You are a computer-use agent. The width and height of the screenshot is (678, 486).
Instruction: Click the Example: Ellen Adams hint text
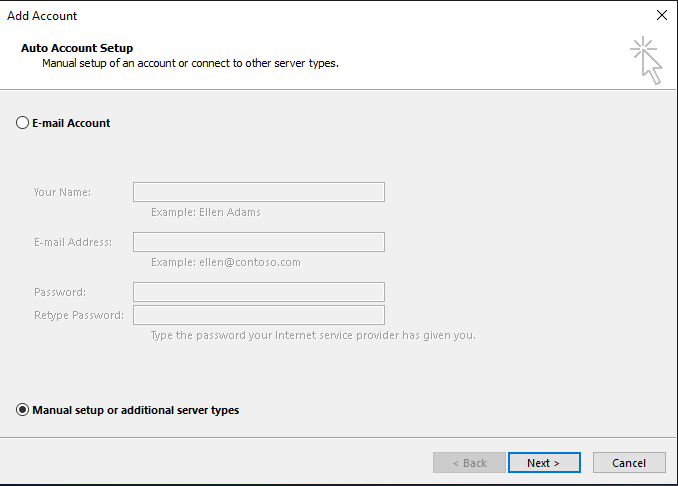pos(206,212)
